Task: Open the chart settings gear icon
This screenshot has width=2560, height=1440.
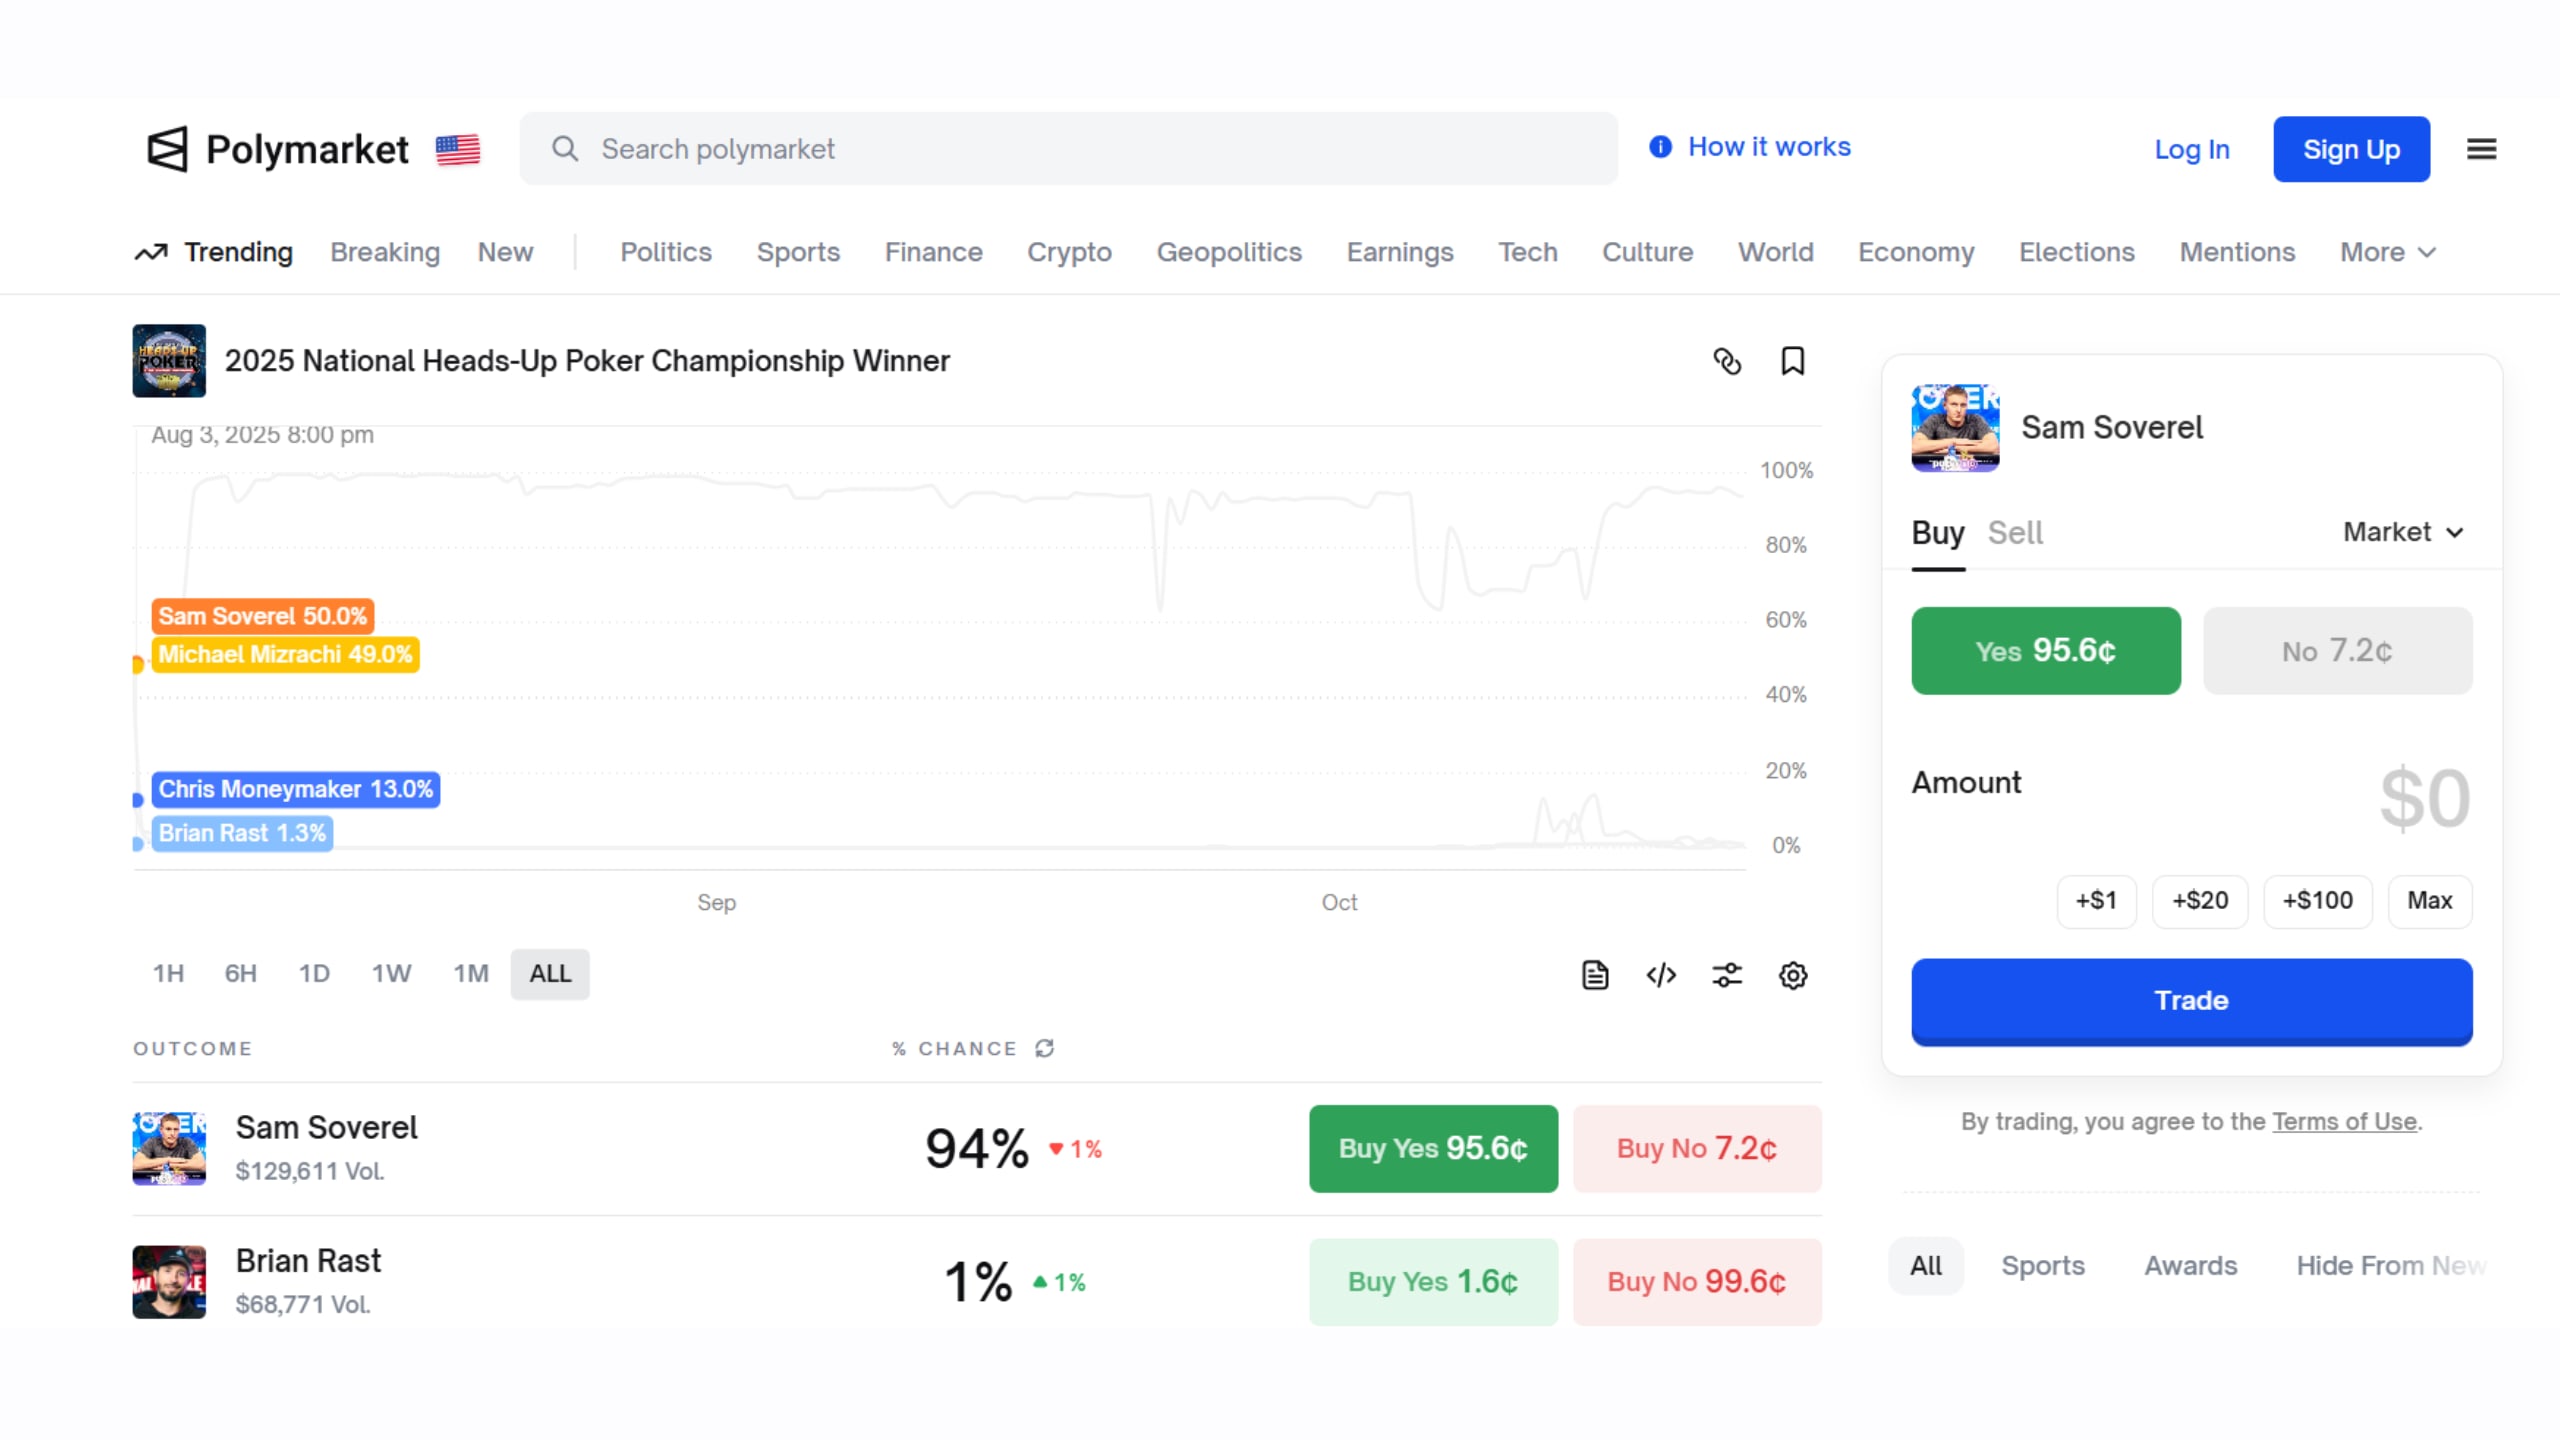Action: 1793,974
